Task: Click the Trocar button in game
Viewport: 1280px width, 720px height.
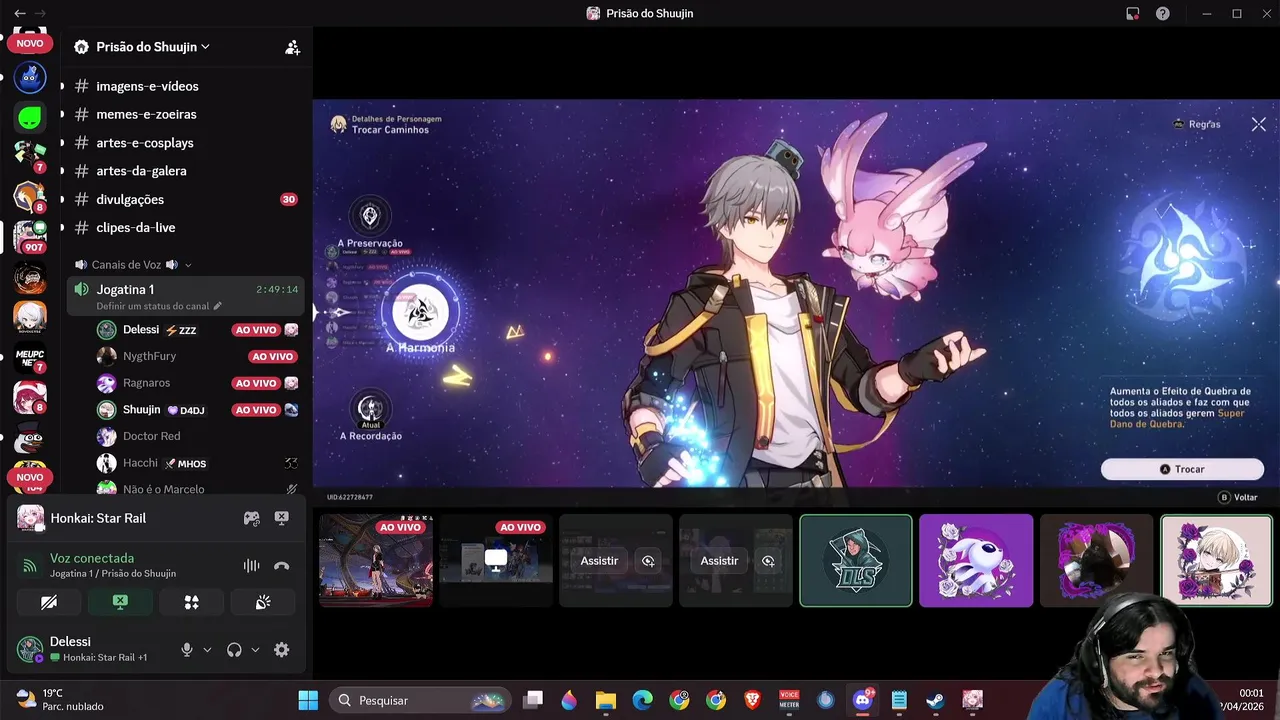Action: [1182, 469]
